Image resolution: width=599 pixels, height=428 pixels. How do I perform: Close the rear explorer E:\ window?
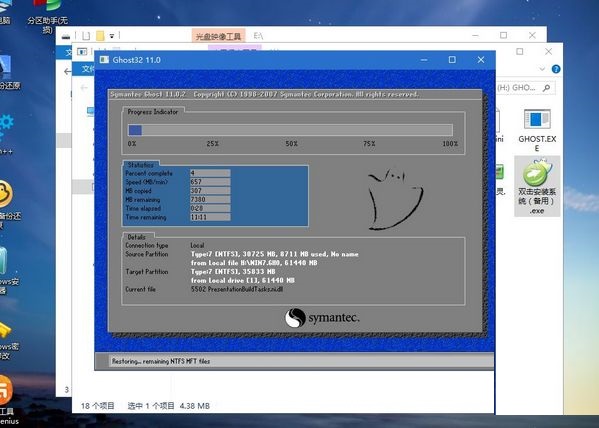[x=532, y=36]
